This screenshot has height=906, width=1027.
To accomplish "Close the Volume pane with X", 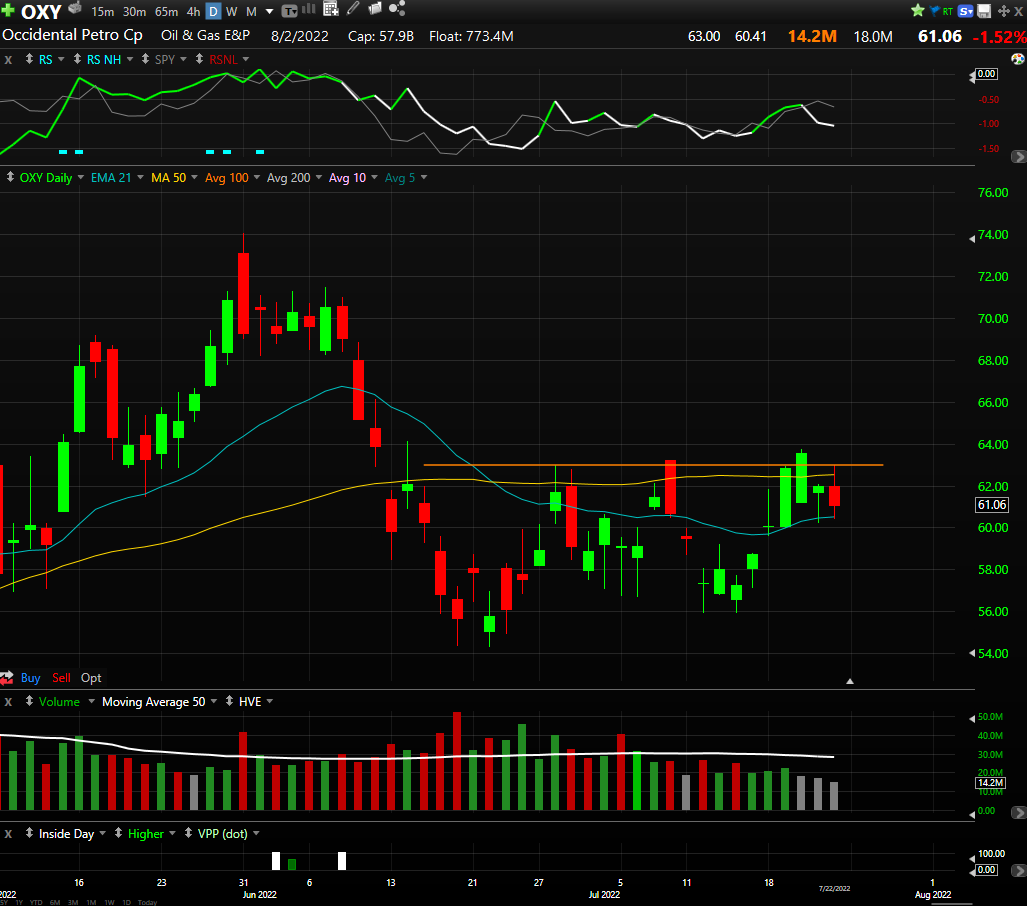I will [9, 702].
